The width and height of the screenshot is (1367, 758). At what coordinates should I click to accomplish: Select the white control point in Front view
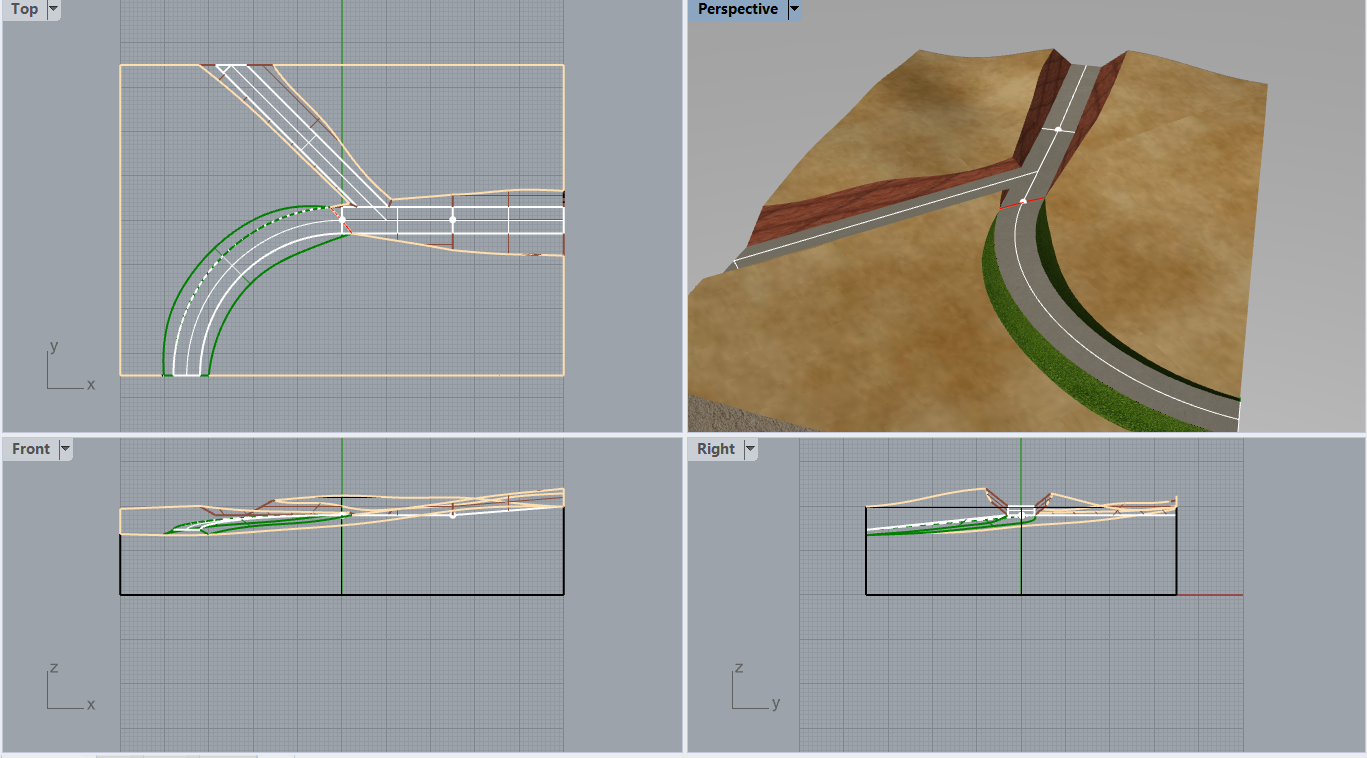point(453,516)
